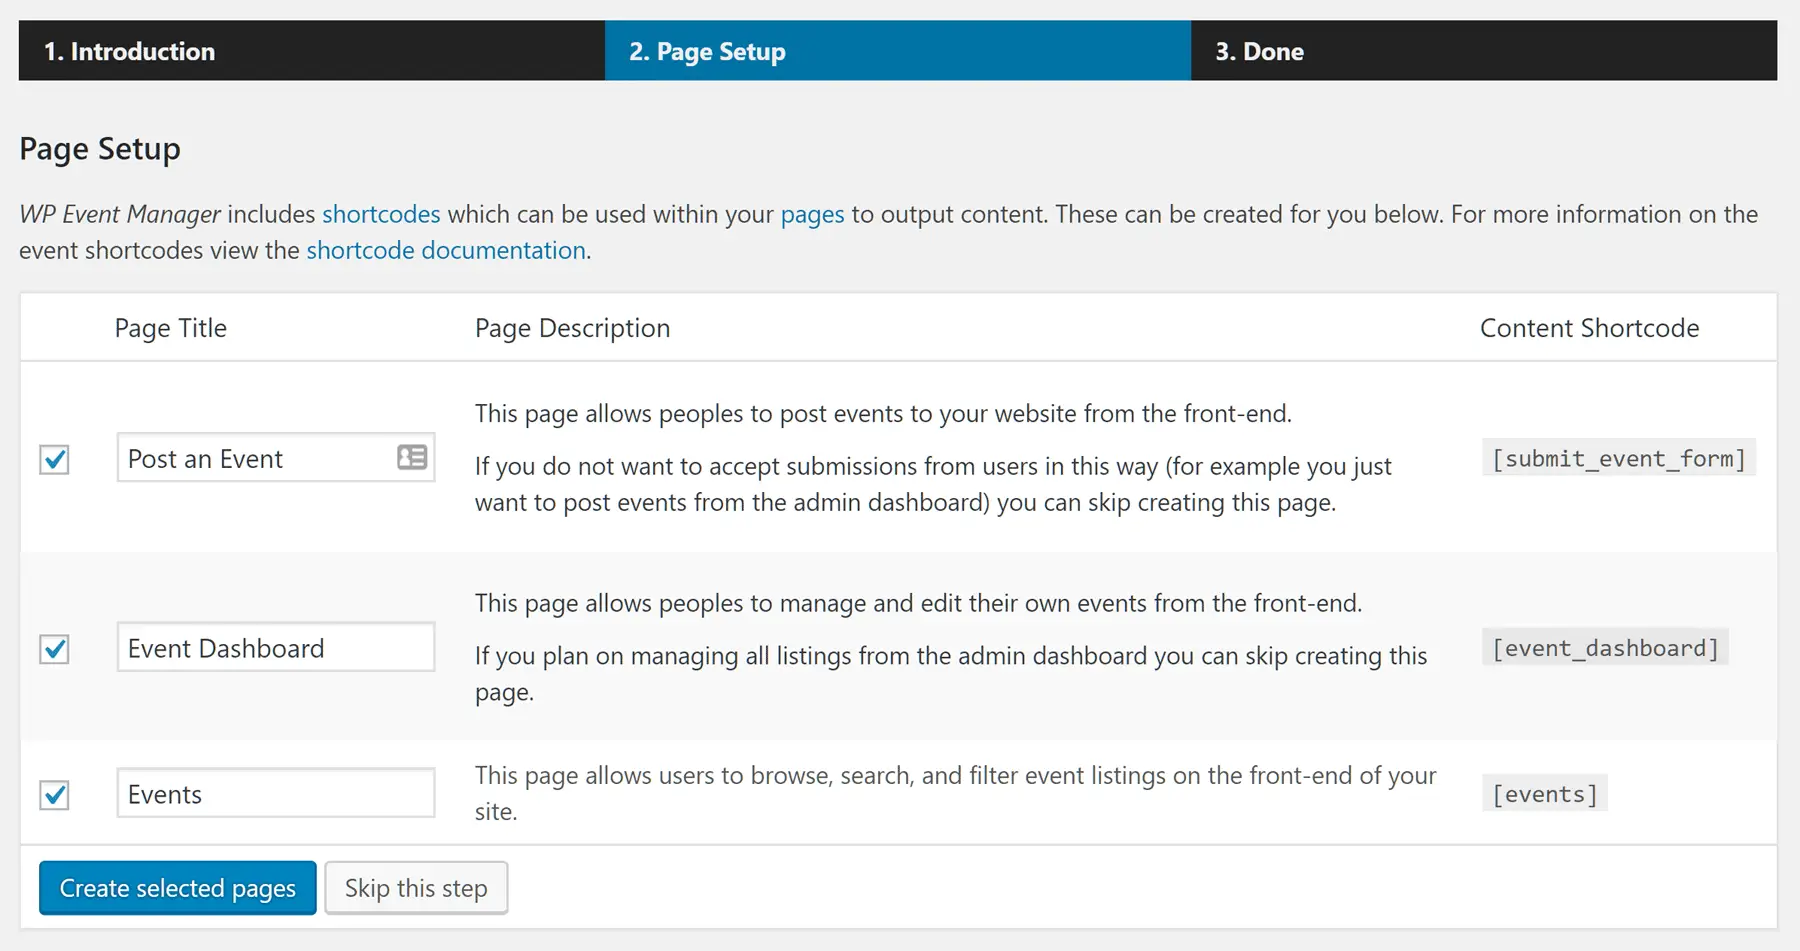Screen dimensions: 1800x951
Task: Jump to the 3. Done step tab
Action: (x=1484, y=51)
